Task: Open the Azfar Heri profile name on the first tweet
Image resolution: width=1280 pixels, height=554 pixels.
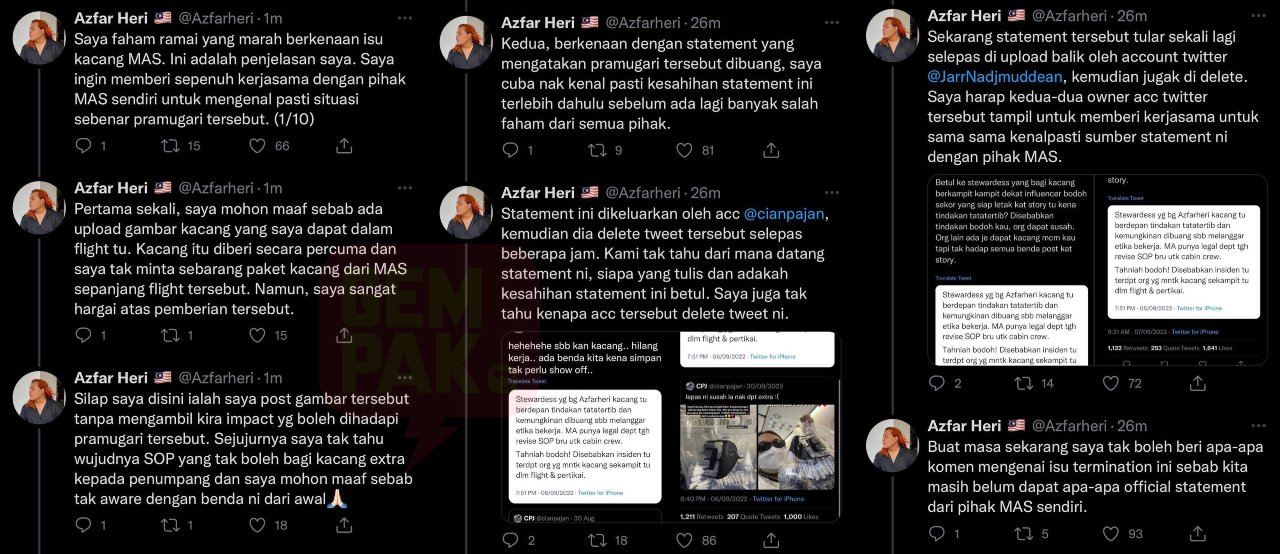Action: (111, 18)
